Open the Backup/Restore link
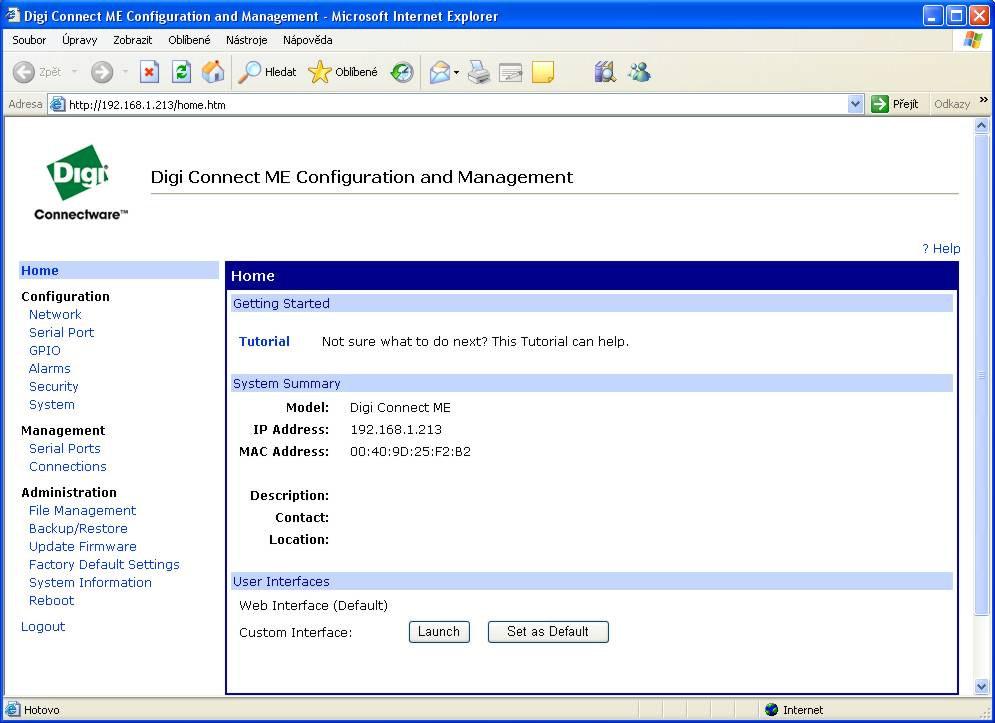The image size is (995, 723). tap(78, 528)
